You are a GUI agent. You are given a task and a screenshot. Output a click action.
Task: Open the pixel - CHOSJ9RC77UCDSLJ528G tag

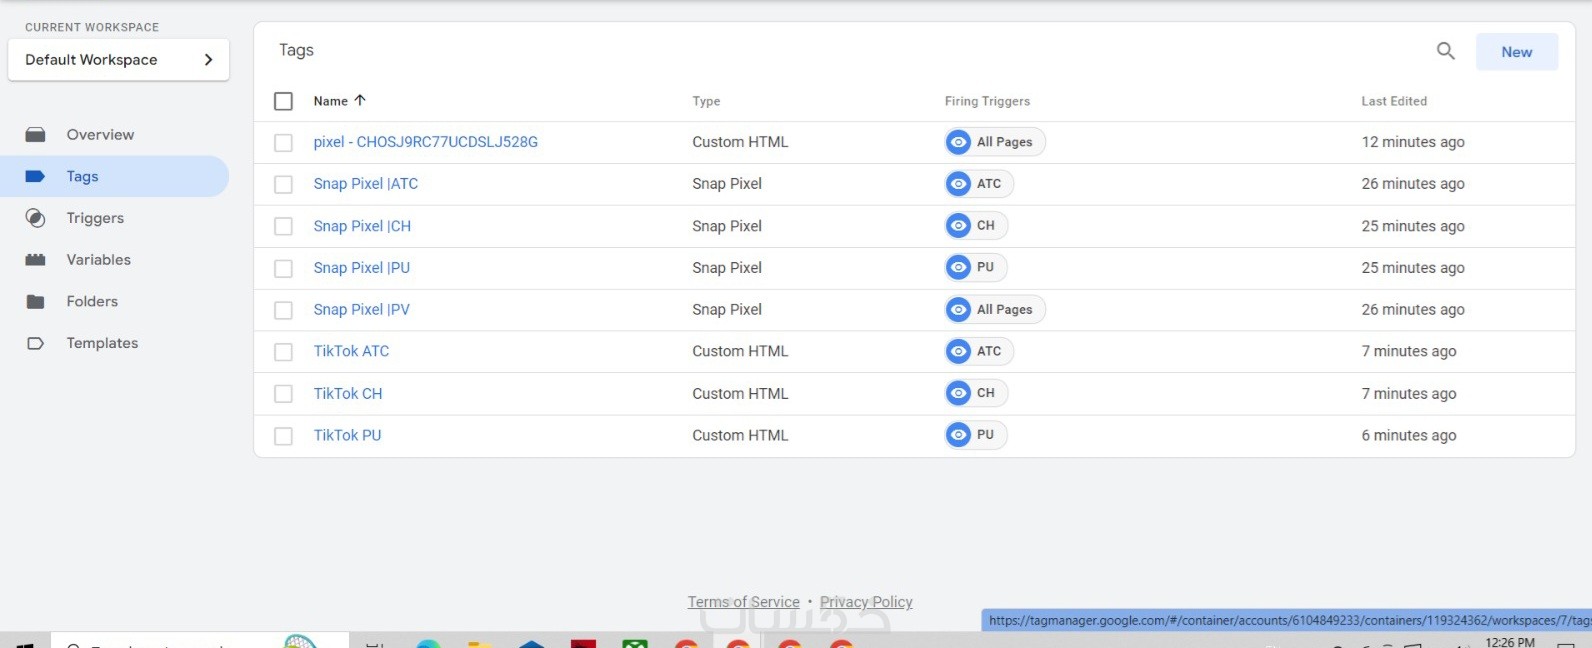[x=425, y=142]
